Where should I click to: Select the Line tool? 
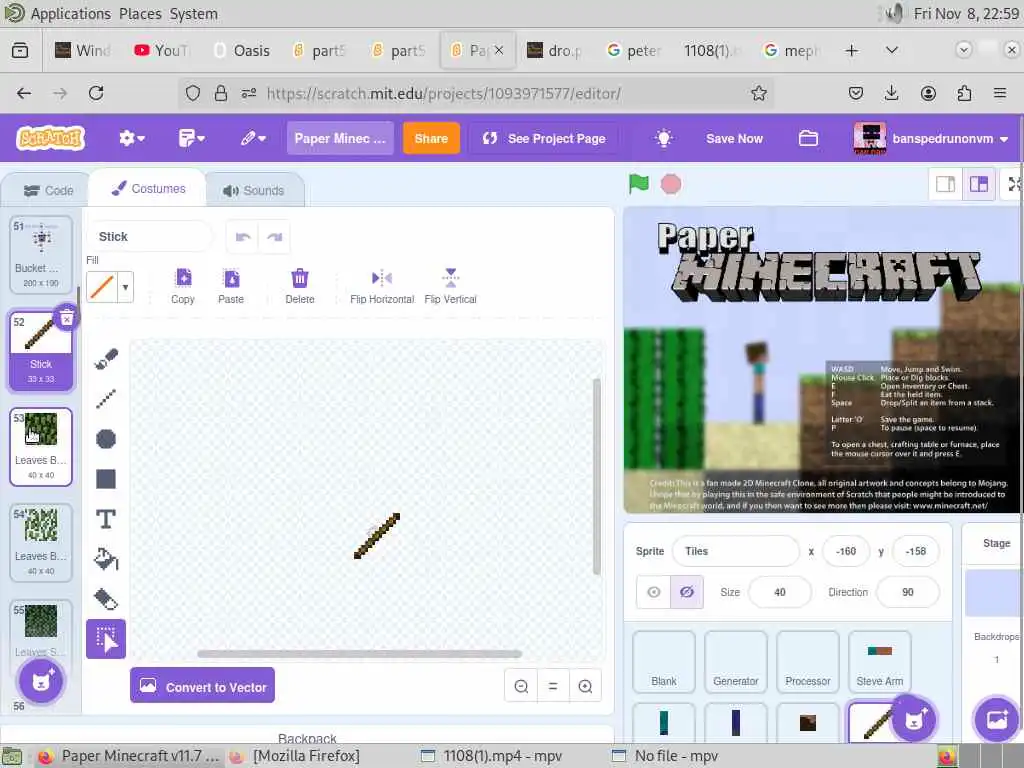(x=106, y=398)
